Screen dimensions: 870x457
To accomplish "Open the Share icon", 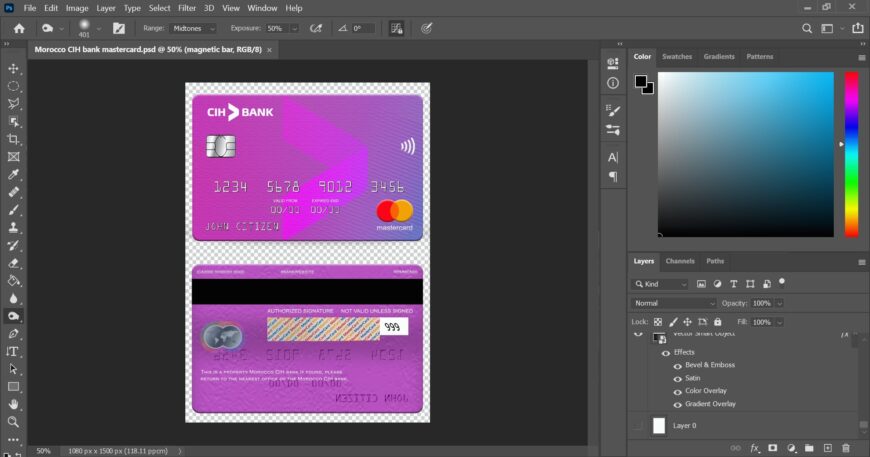I will (x=858, y=28).
